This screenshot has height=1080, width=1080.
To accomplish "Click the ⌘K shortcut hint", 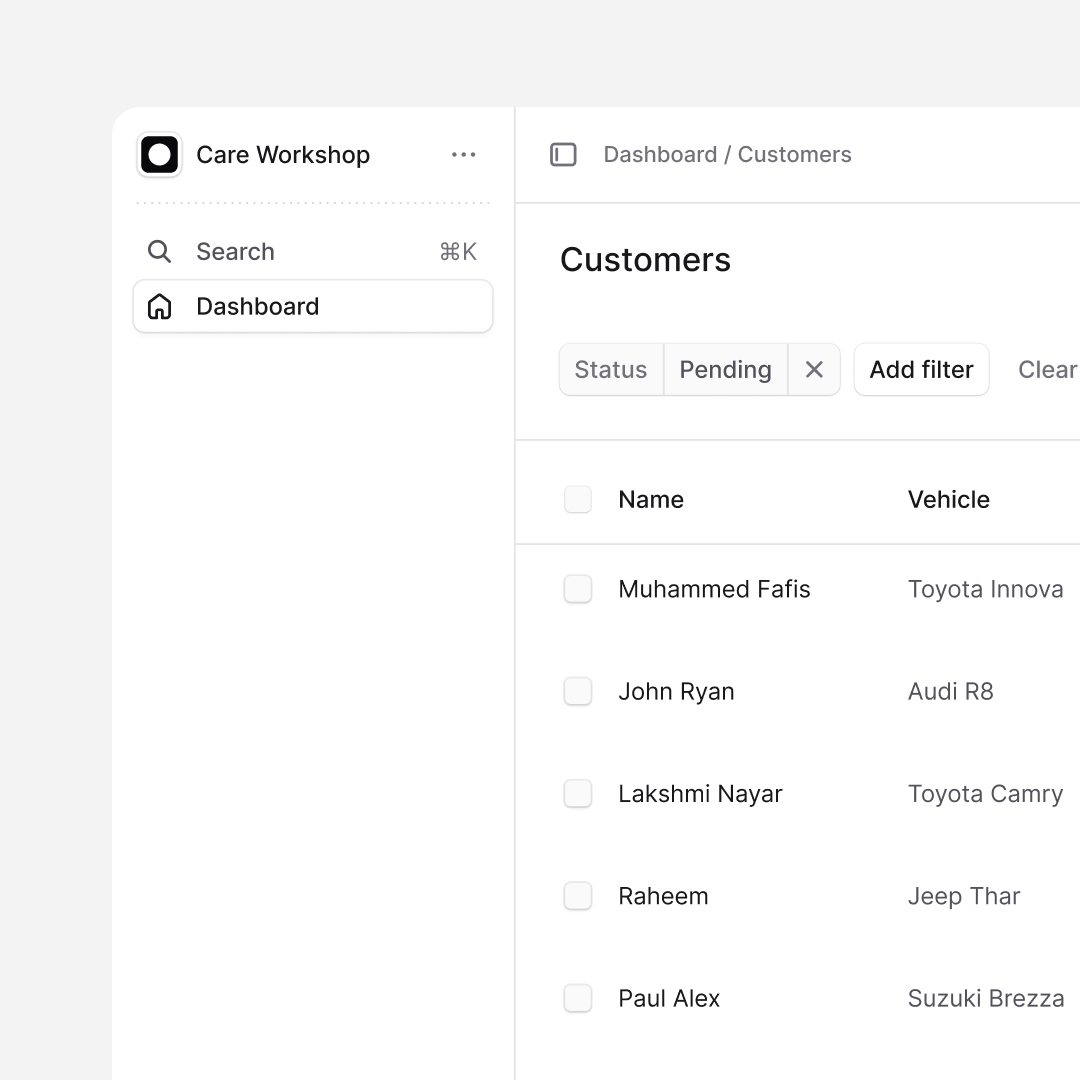I will (x=458, y=252).
